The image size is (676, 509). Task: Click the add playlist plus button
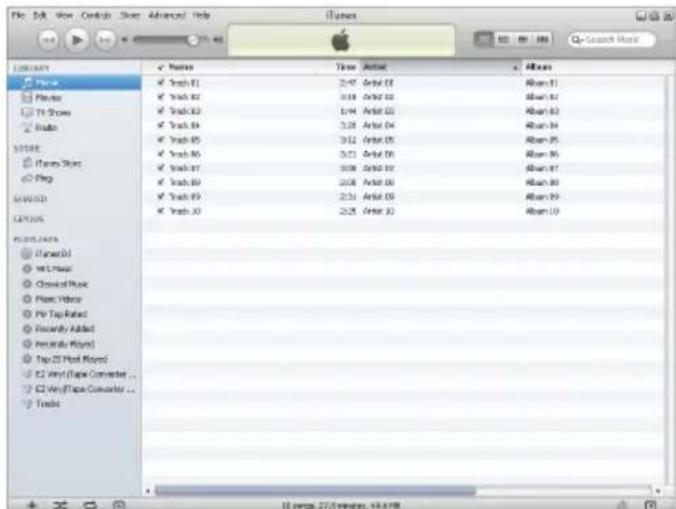pos(32,504)
